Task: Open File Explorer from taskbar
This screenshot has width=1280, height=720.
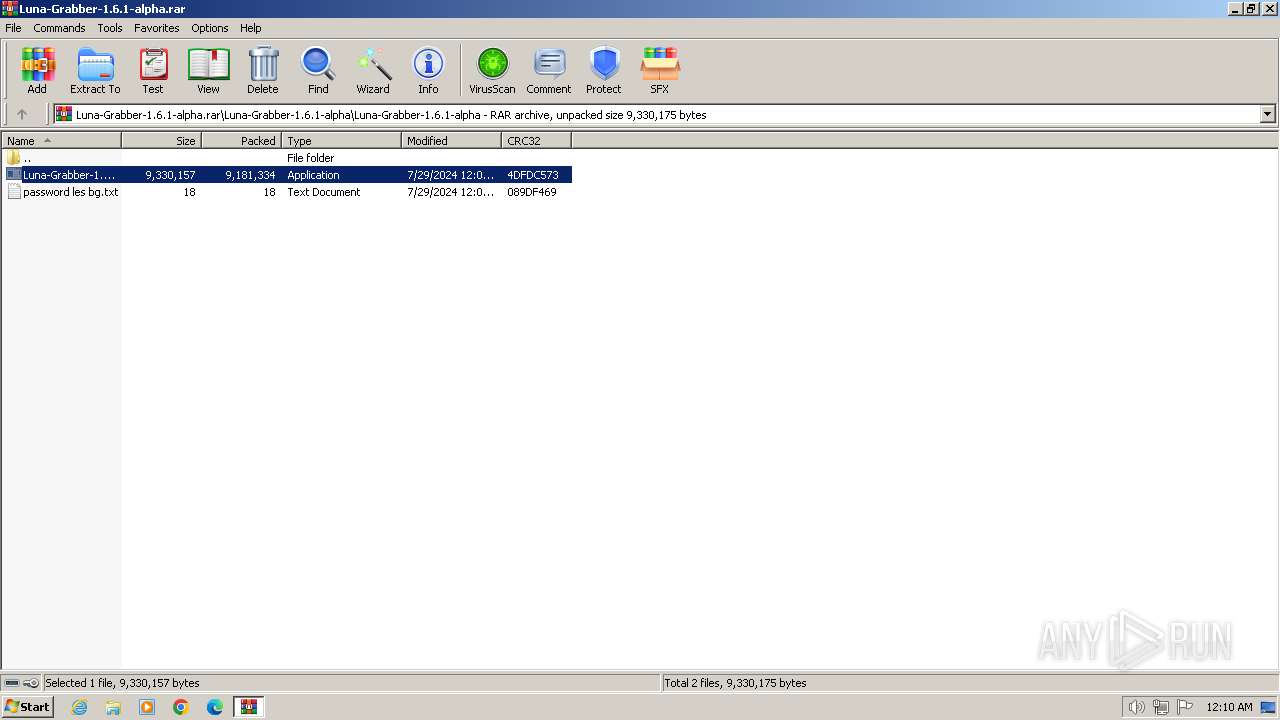Action: (113, 707)
